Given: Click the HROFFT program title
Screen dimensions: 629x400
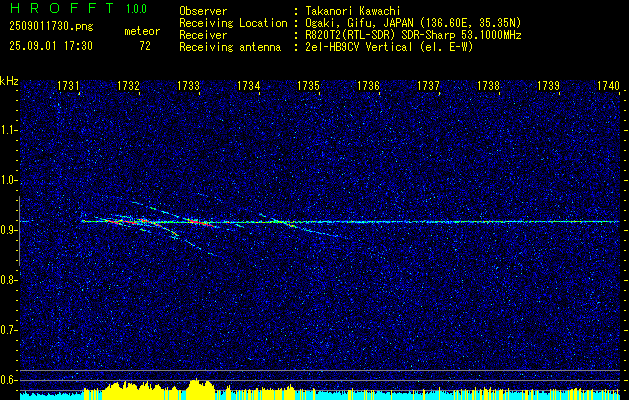Looking at the screenshot, I should coord(62,8).
